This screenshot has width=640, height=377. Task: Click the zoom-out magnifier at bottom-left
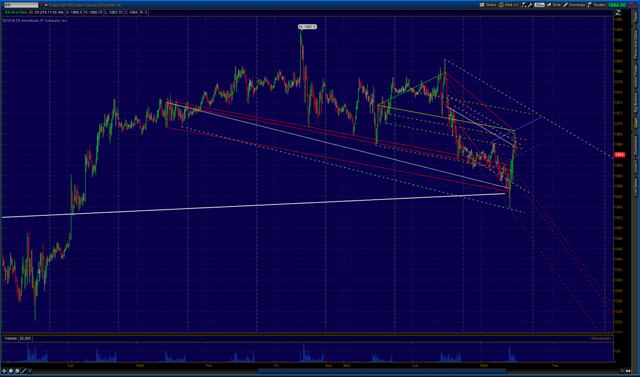pos(17,371)
